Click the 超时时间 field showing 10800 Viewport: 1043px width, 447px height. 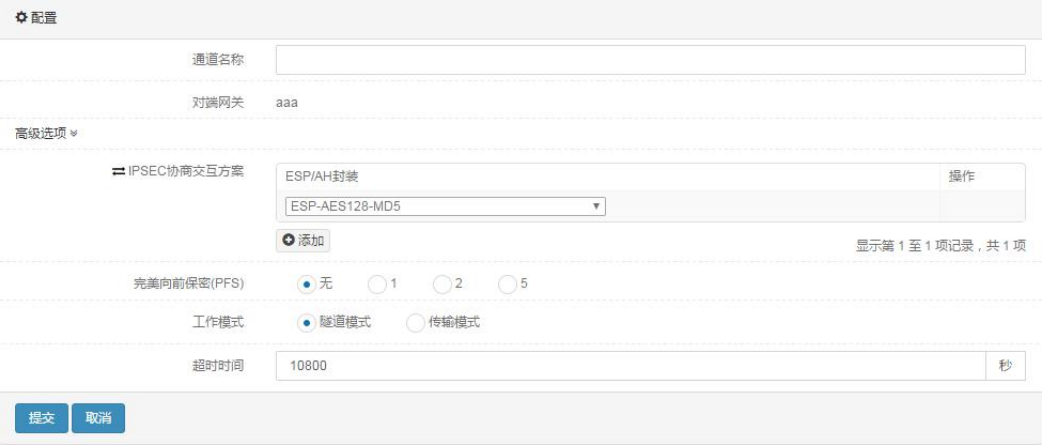tap(631, 366)
